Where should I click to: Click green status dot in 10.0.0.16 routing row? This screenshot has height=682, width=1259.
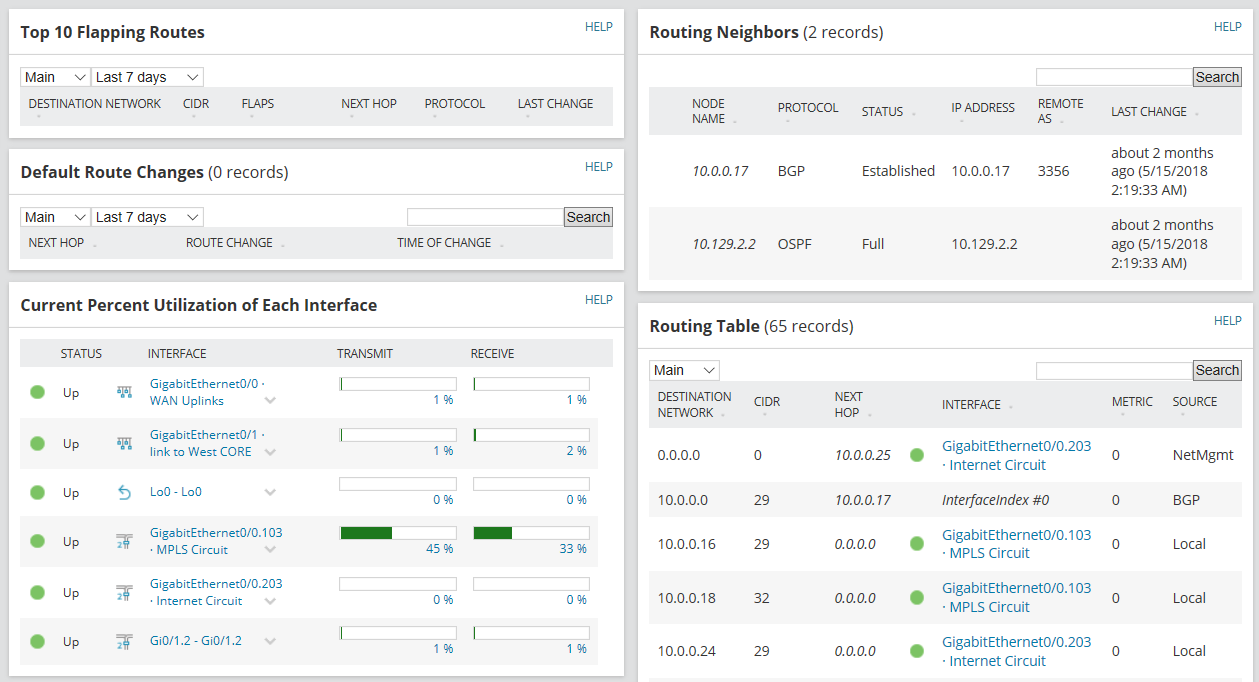(917, 544)
